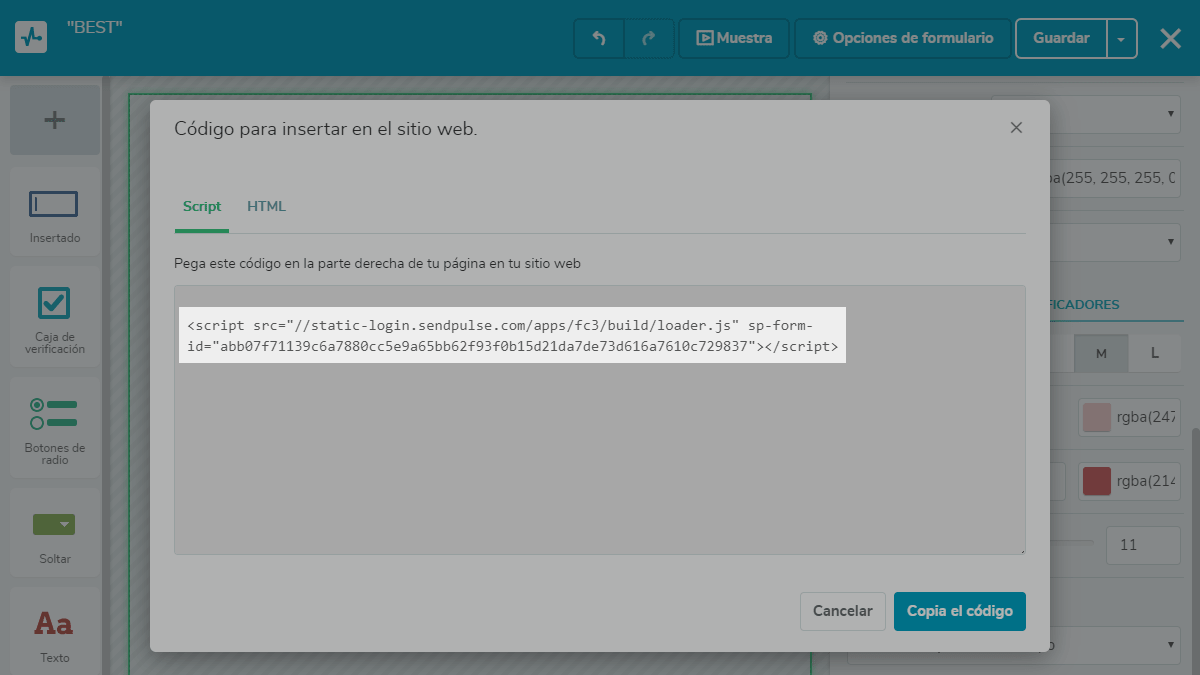Expand the Guardar dropdown arrow
Screen dimensions: 1200x675
(1122, 38)
